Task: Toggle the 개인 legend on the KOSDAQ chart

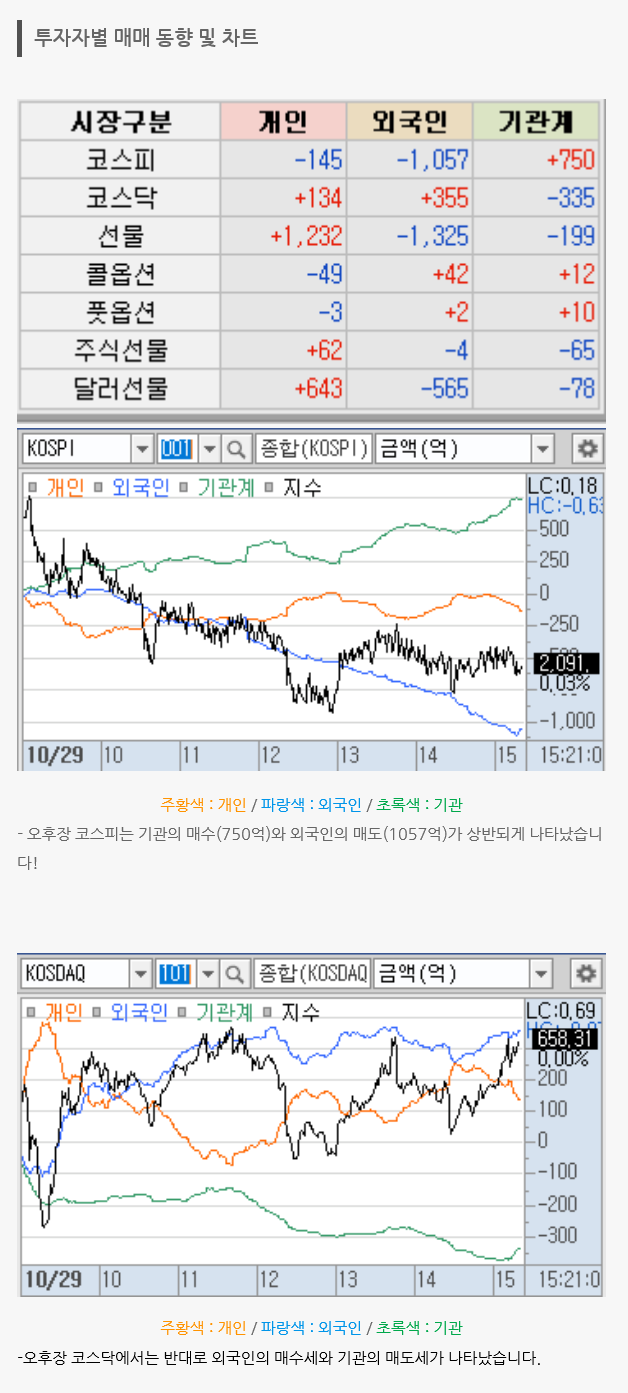Action: [60, 1012]
